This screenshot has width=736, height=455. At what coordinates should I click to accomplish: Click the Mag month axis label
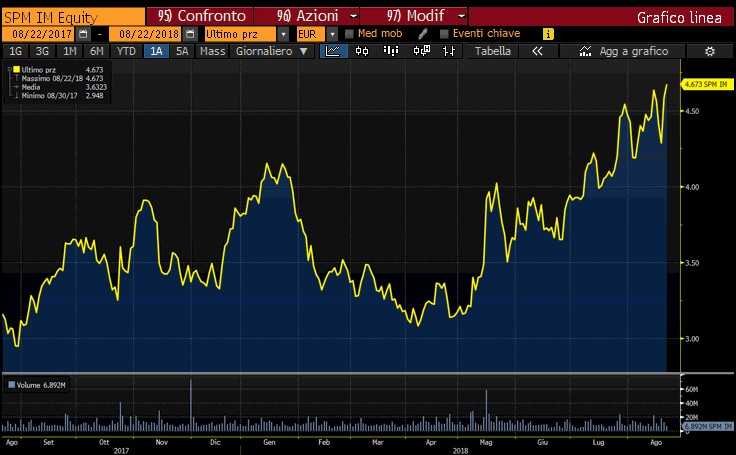click(486, 442)
